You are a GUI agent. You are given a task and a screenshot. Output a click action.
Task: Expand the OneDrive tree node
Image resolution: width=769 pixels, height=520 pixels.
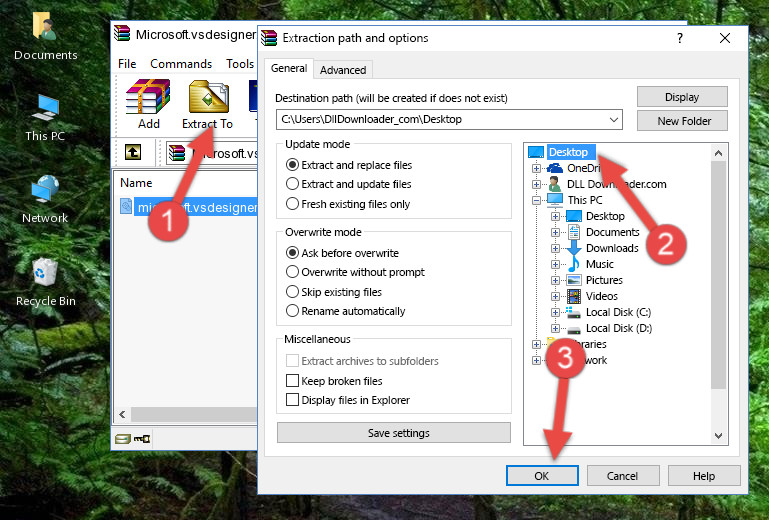(x=536, y=168)
